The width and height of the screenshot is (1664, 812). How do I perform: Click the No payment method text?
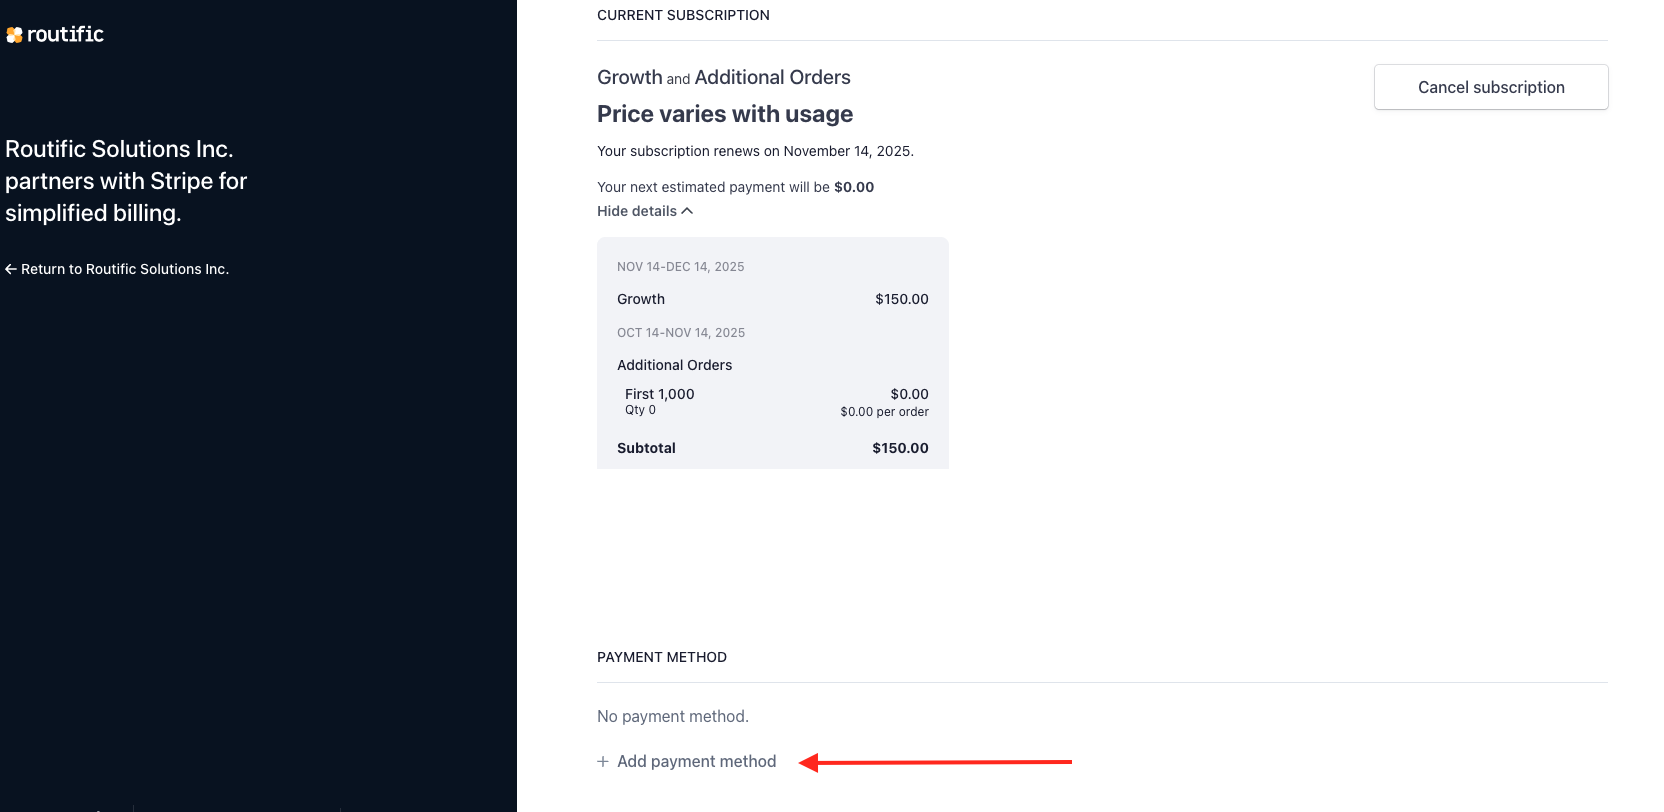[673, 716]
